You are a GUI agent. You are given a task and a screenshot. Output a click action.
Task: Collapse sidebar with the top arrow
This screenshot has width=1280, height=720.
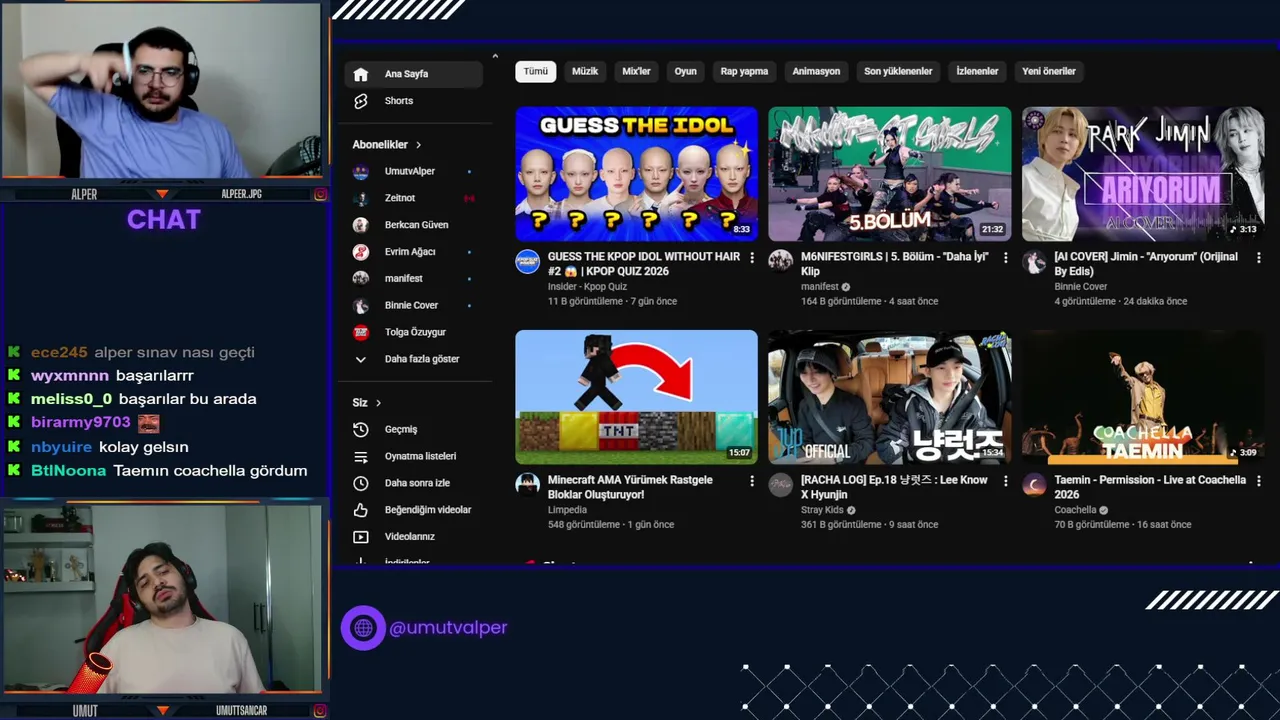click(494, 56)
